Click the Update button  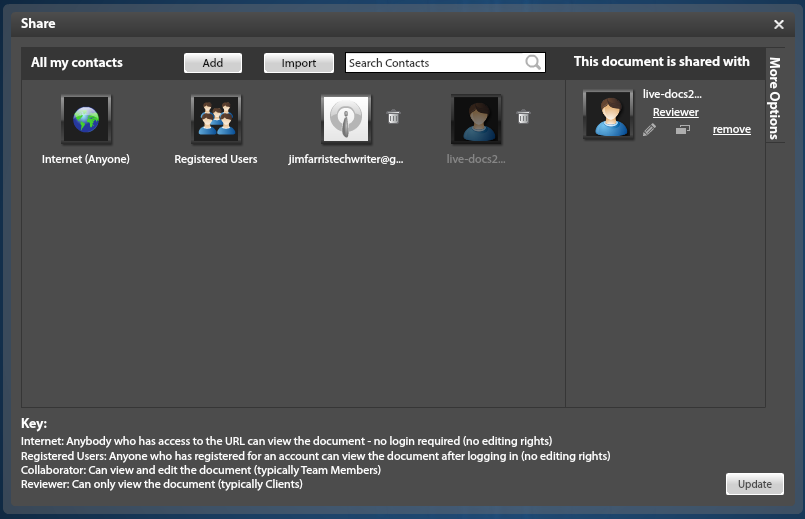(x=754, y=484)
